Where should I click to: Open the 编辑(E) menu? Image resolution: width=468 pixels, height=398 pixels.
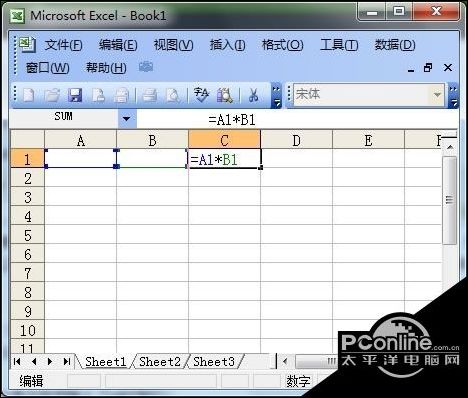tap(118, 45)
